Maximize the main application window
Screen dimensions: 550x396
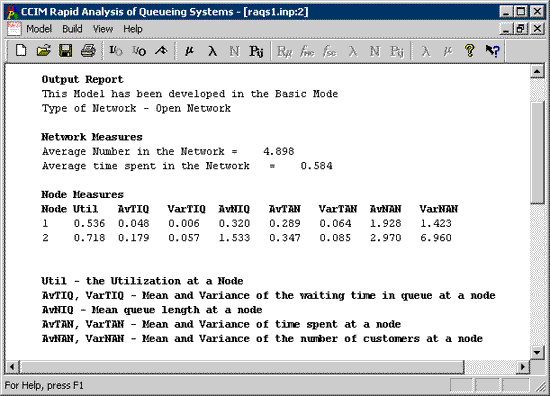click(521, 12)
